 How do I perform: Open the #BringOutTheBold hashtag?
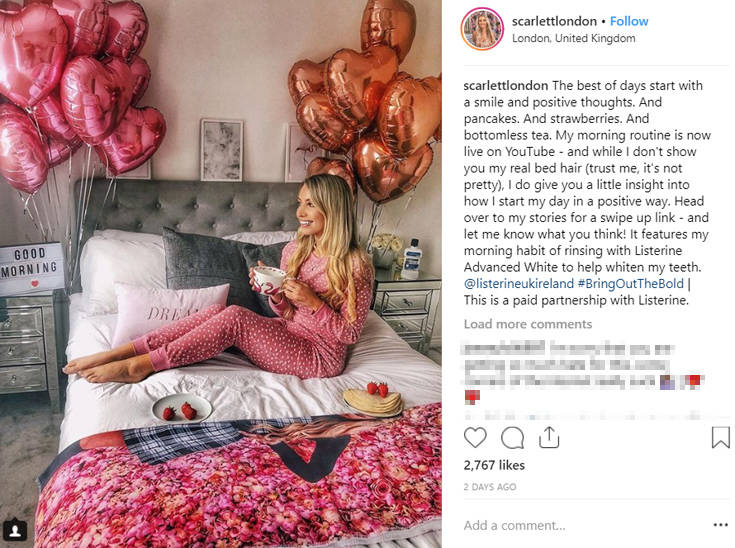[630, 284]
